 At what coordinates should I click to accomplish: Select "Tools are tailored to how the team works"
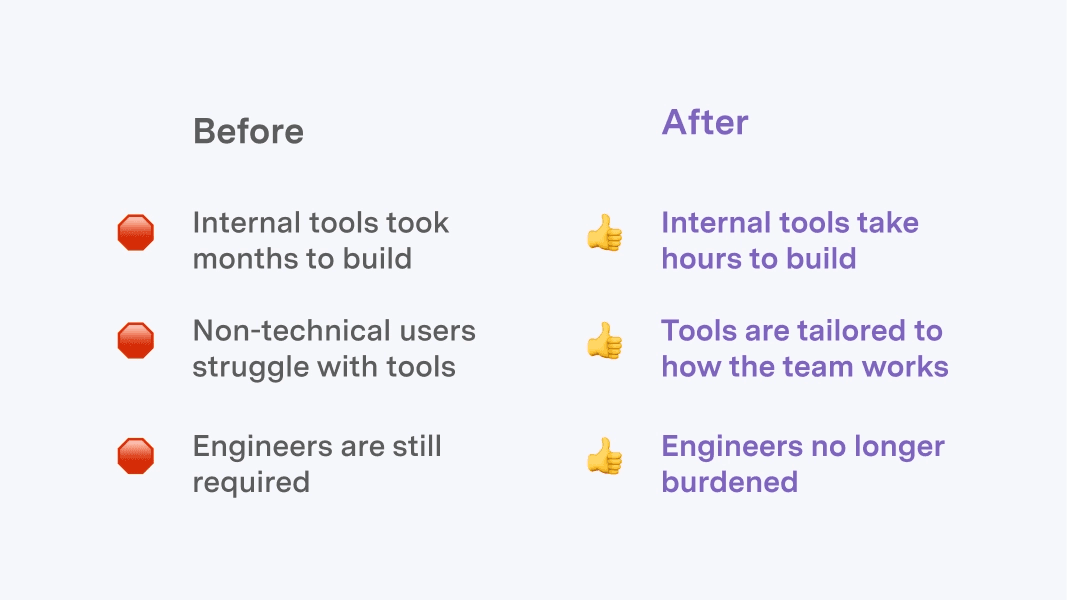(x=804, y=349)
